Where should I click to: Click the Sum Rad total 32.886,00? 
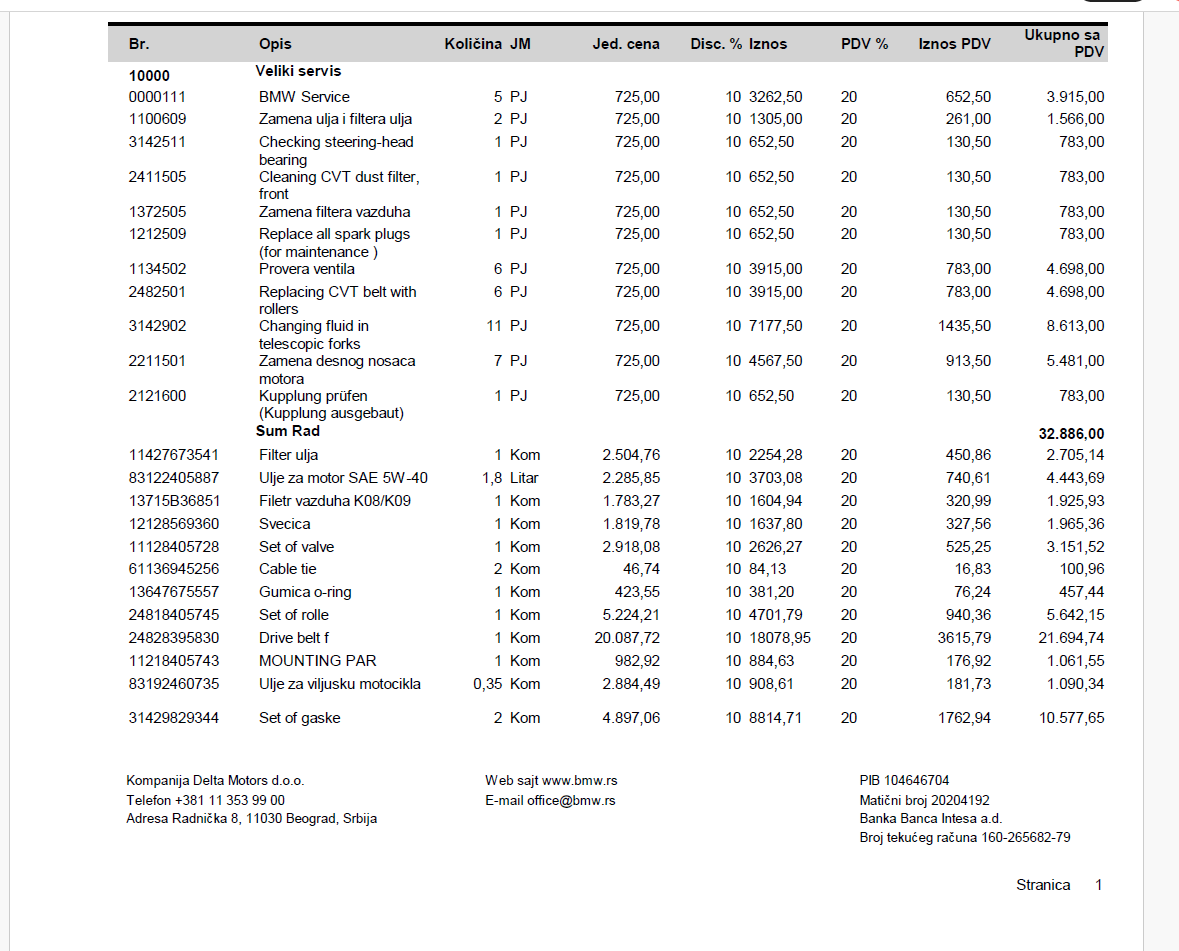pos(1071,434)
